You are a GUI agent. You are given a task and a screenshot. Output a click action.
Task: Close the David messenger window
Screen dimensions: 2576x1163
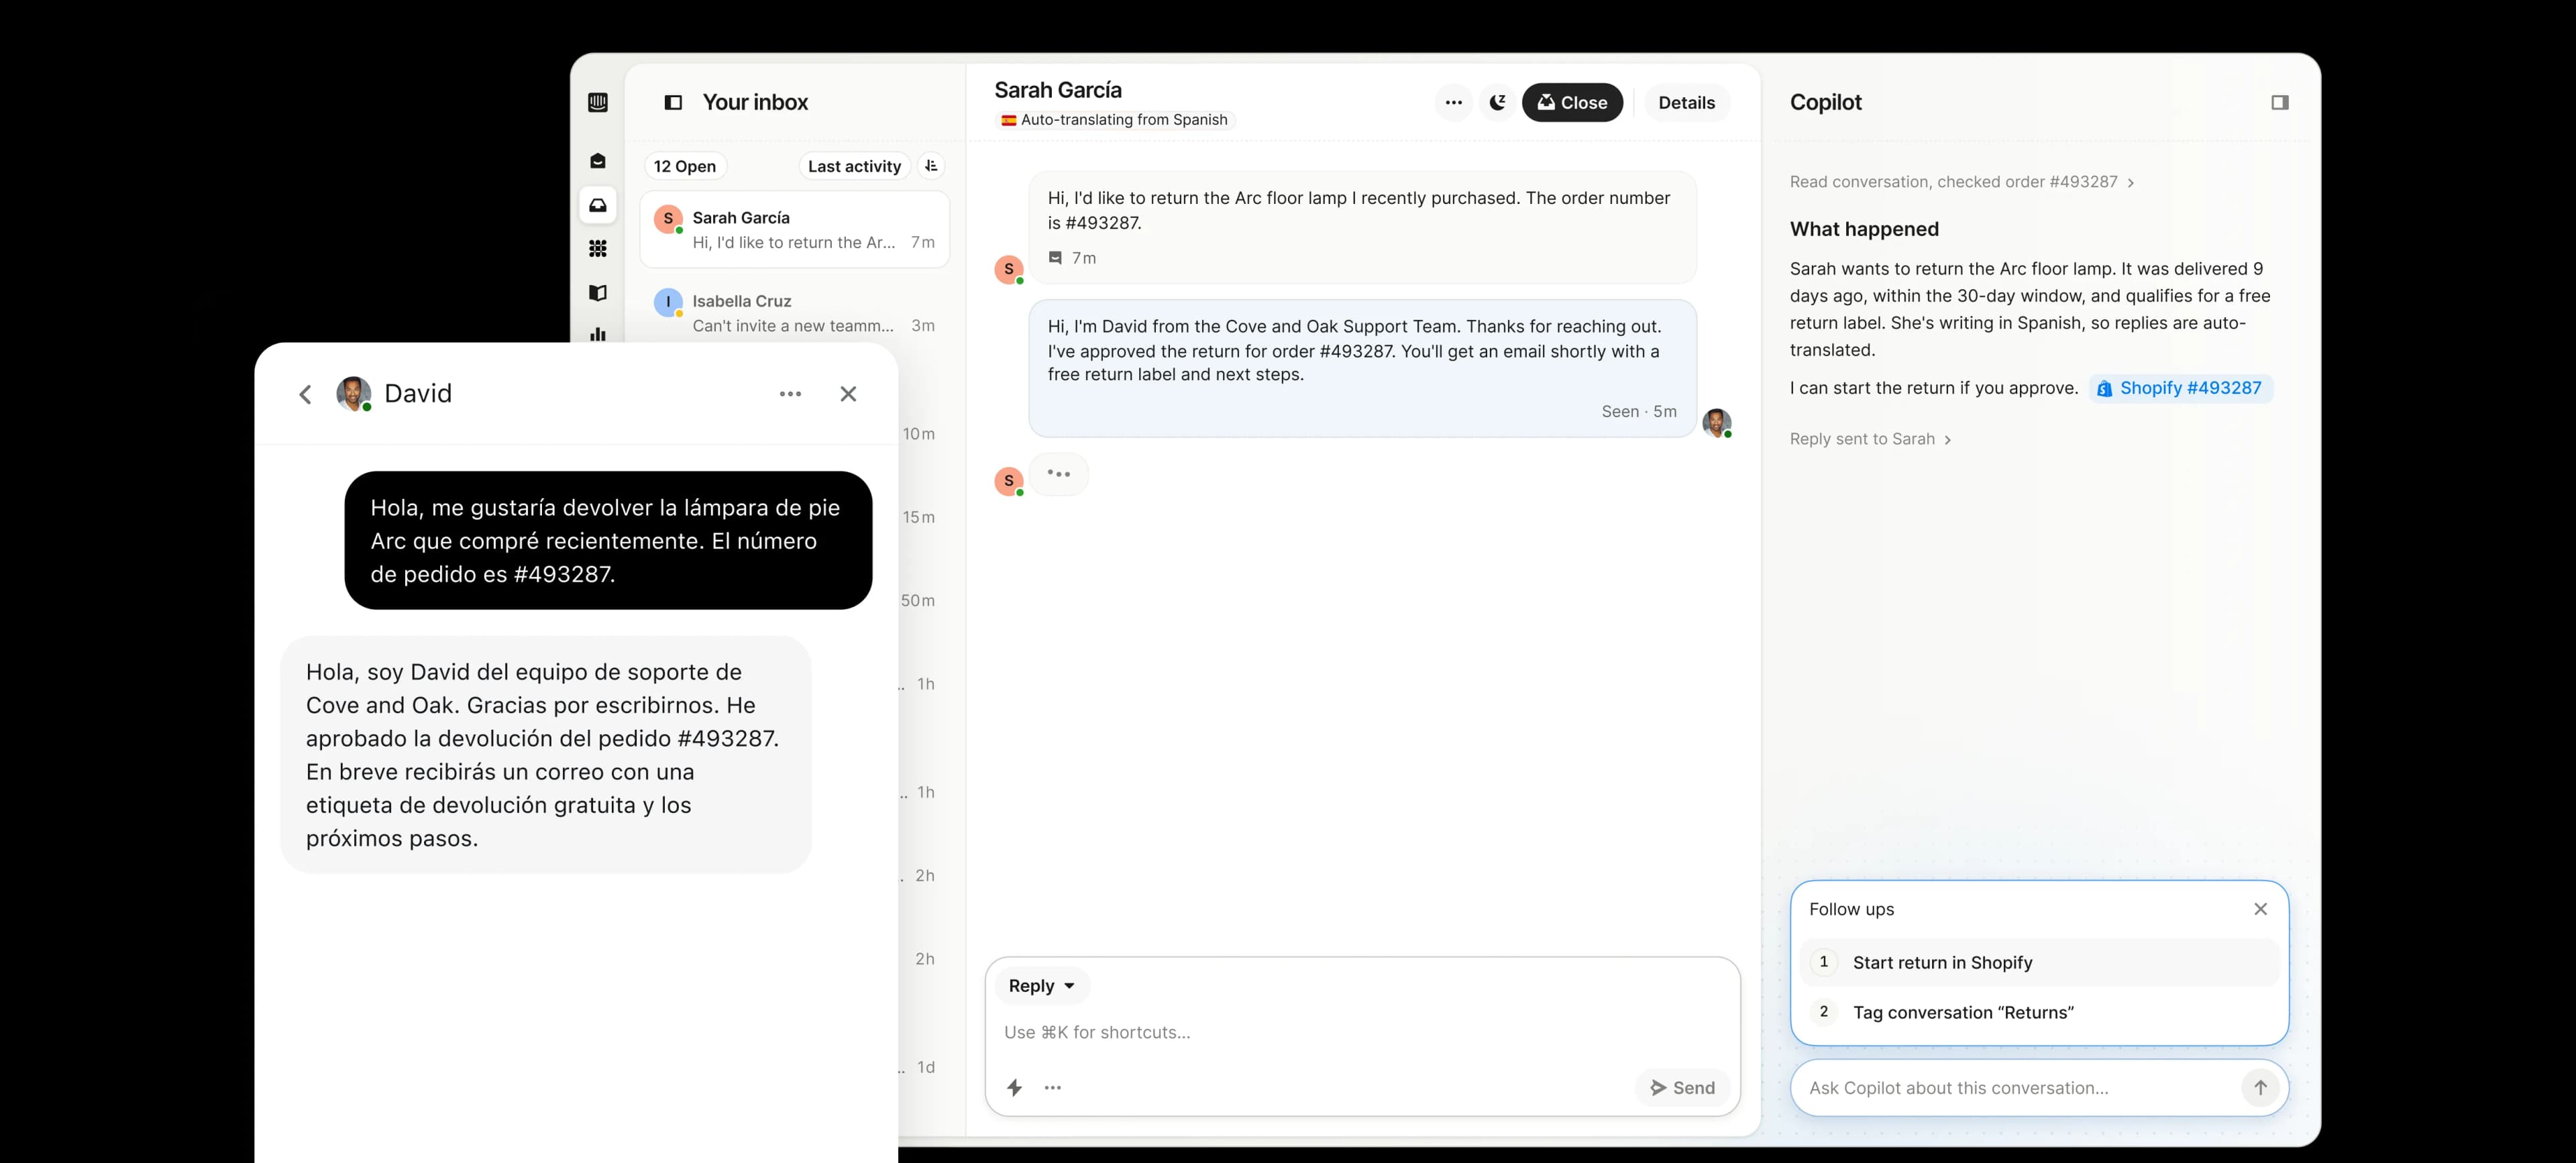coord(848,394)
